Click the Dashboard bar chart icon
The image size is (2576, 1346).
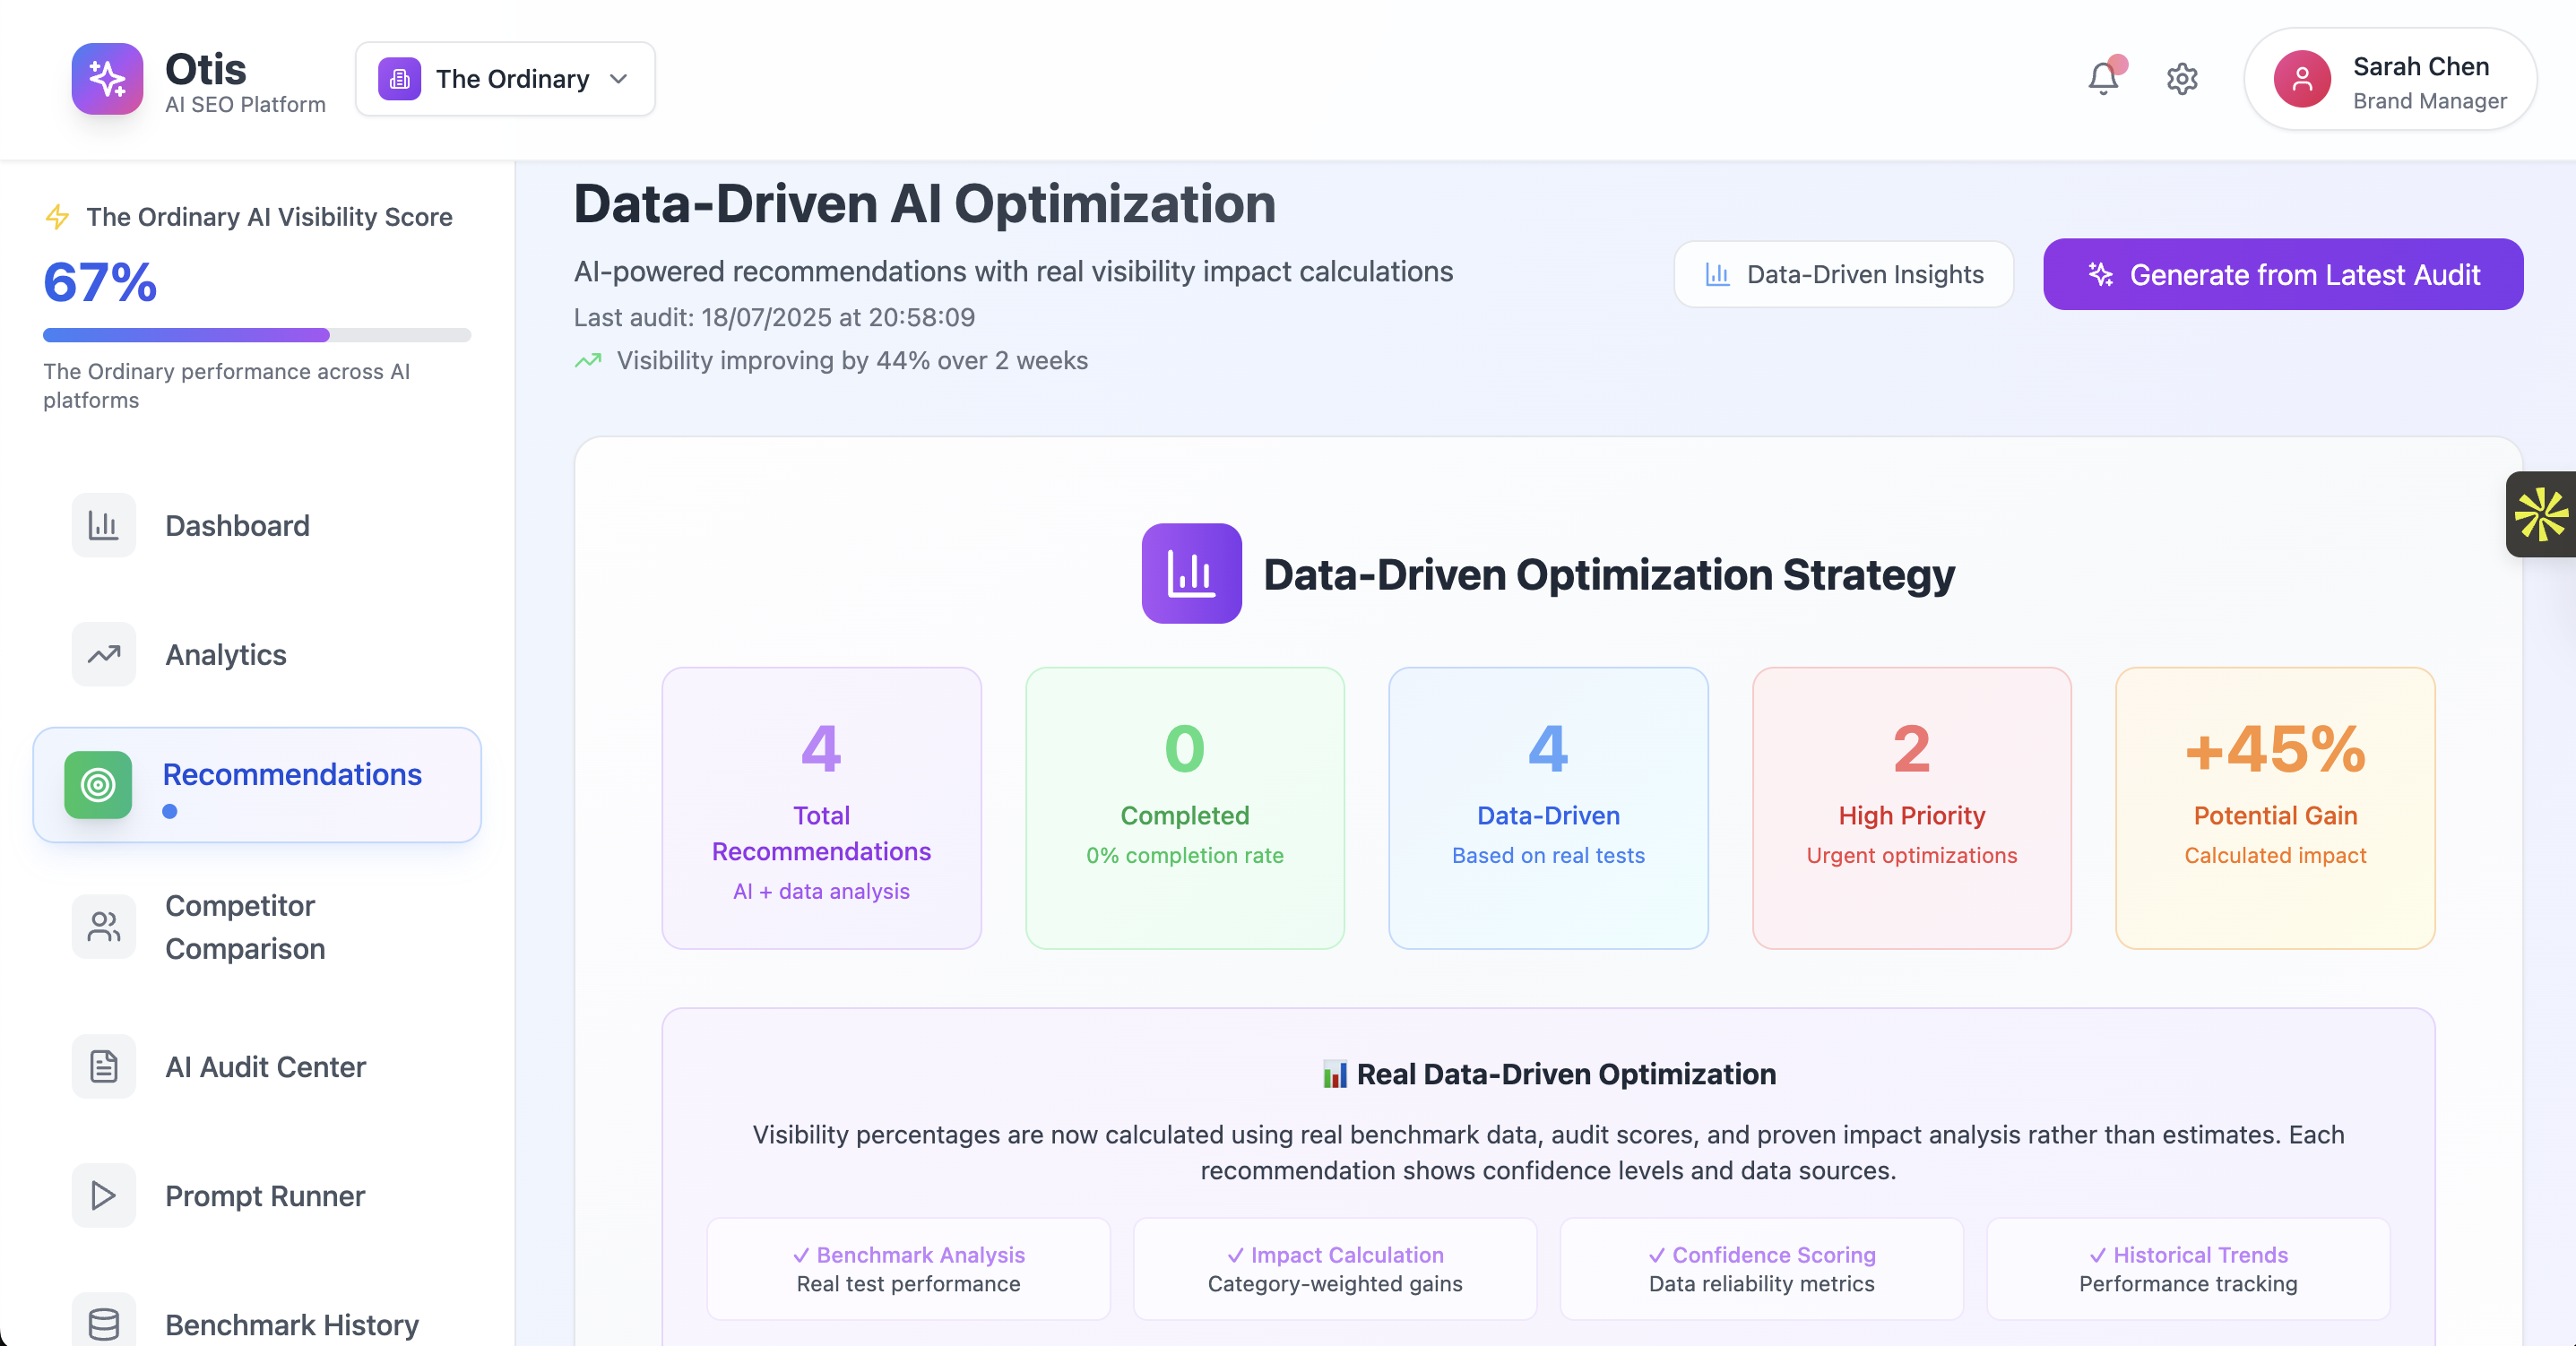click(x=103, y=525)
